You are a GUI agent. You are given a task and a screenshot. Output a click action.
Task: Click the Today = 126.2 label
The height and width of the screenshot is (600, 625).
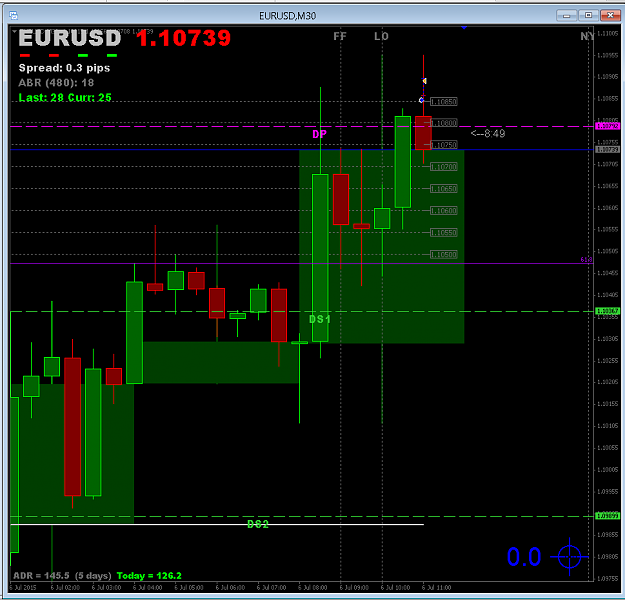[149, 576]
